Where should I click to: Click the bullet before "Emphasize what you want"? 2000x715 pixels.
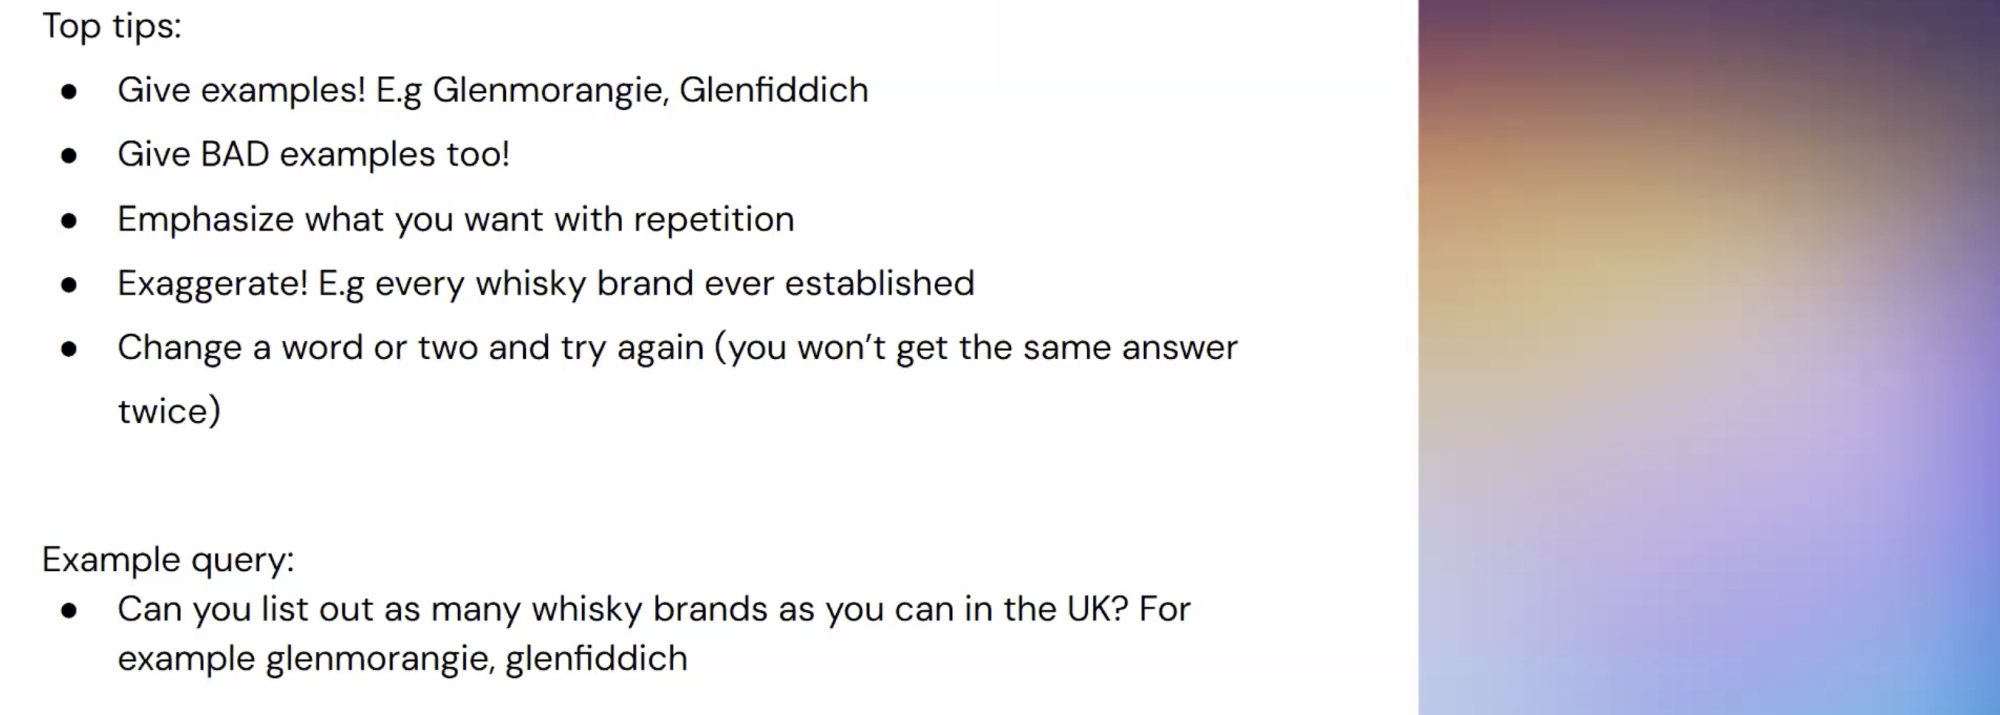pos(69,221)
